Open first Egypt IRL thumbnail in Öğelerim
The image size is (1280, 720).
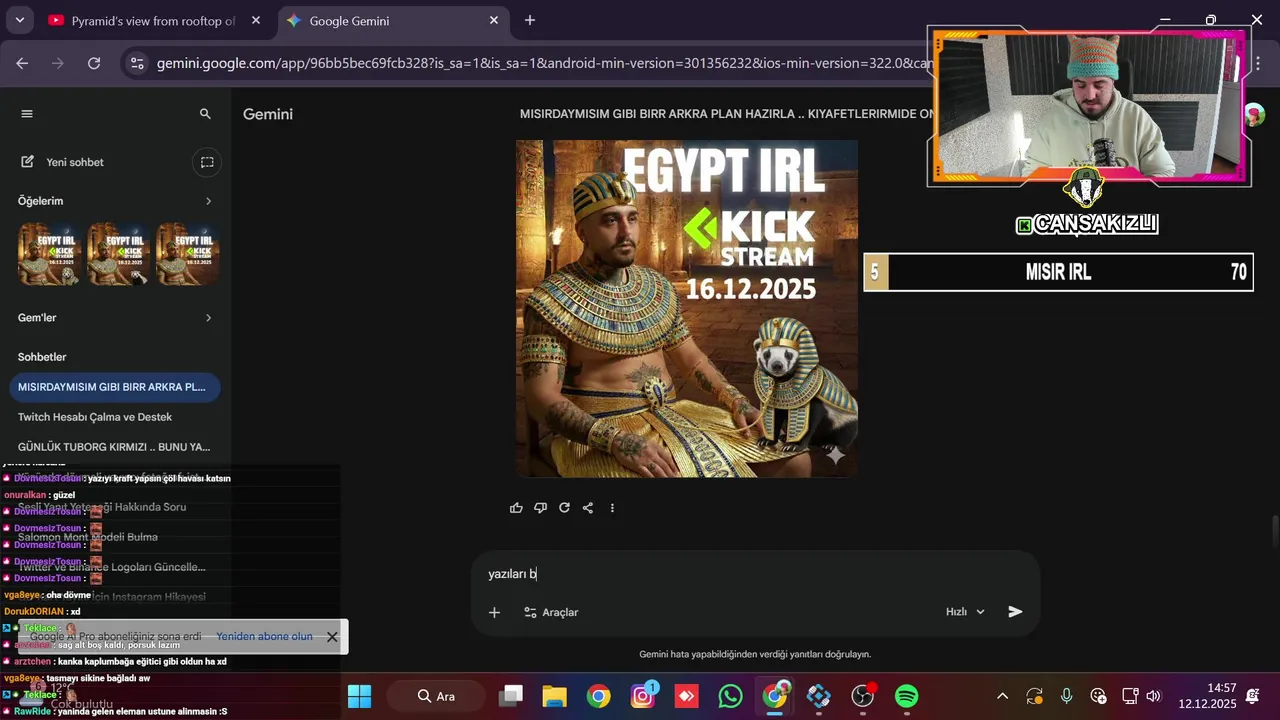50,254
